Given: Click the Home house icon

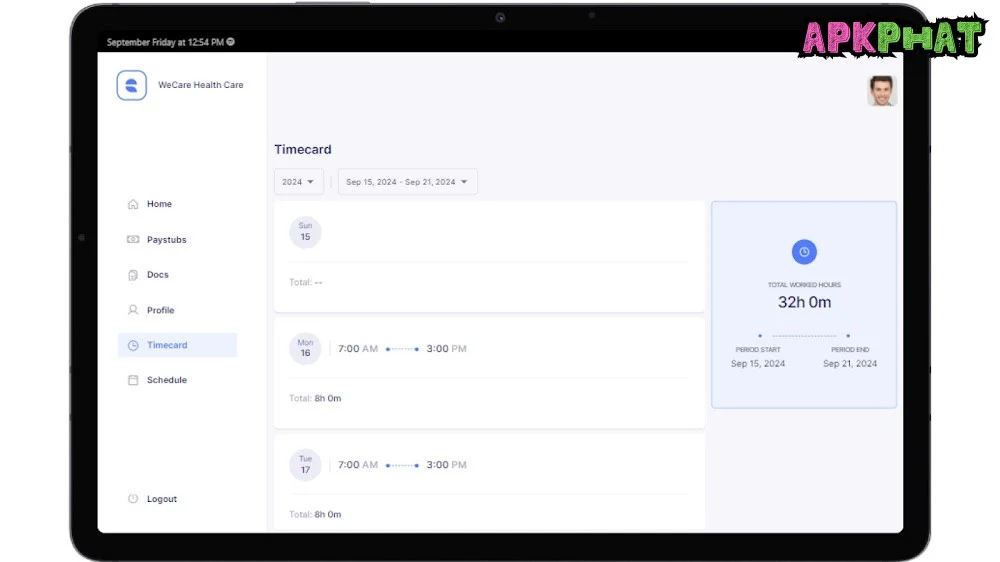Looking at the screenshot, I should coord(133,204).
